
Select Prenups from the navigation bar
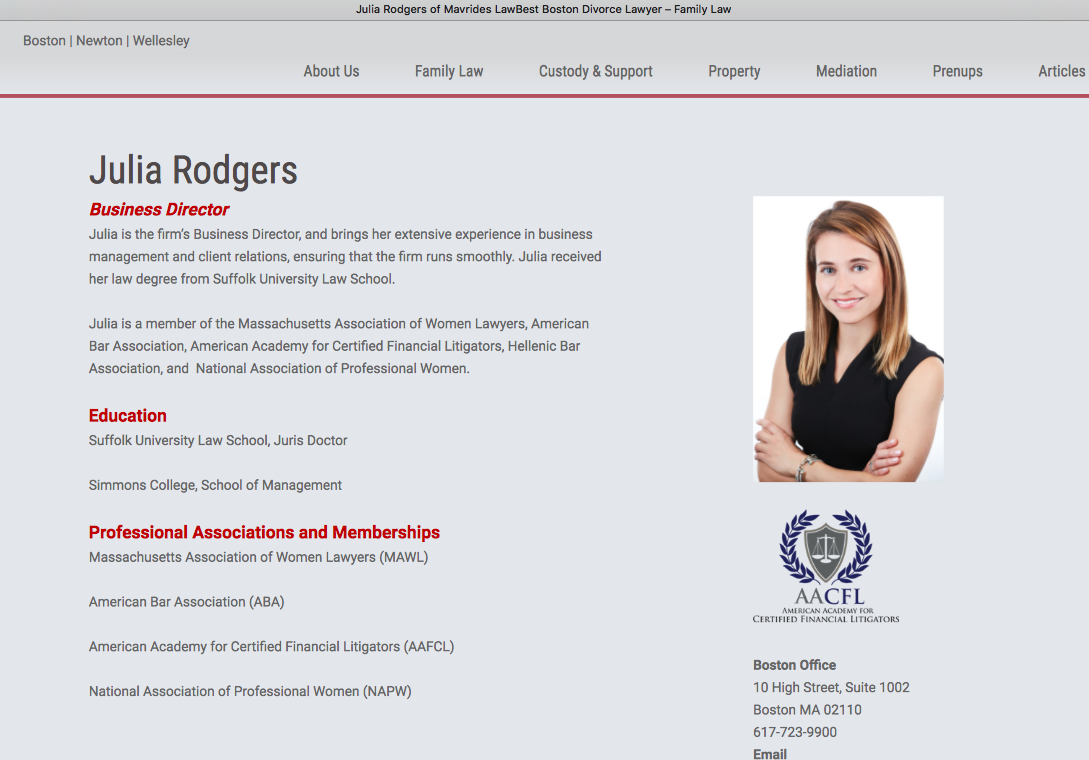point(957,71)
